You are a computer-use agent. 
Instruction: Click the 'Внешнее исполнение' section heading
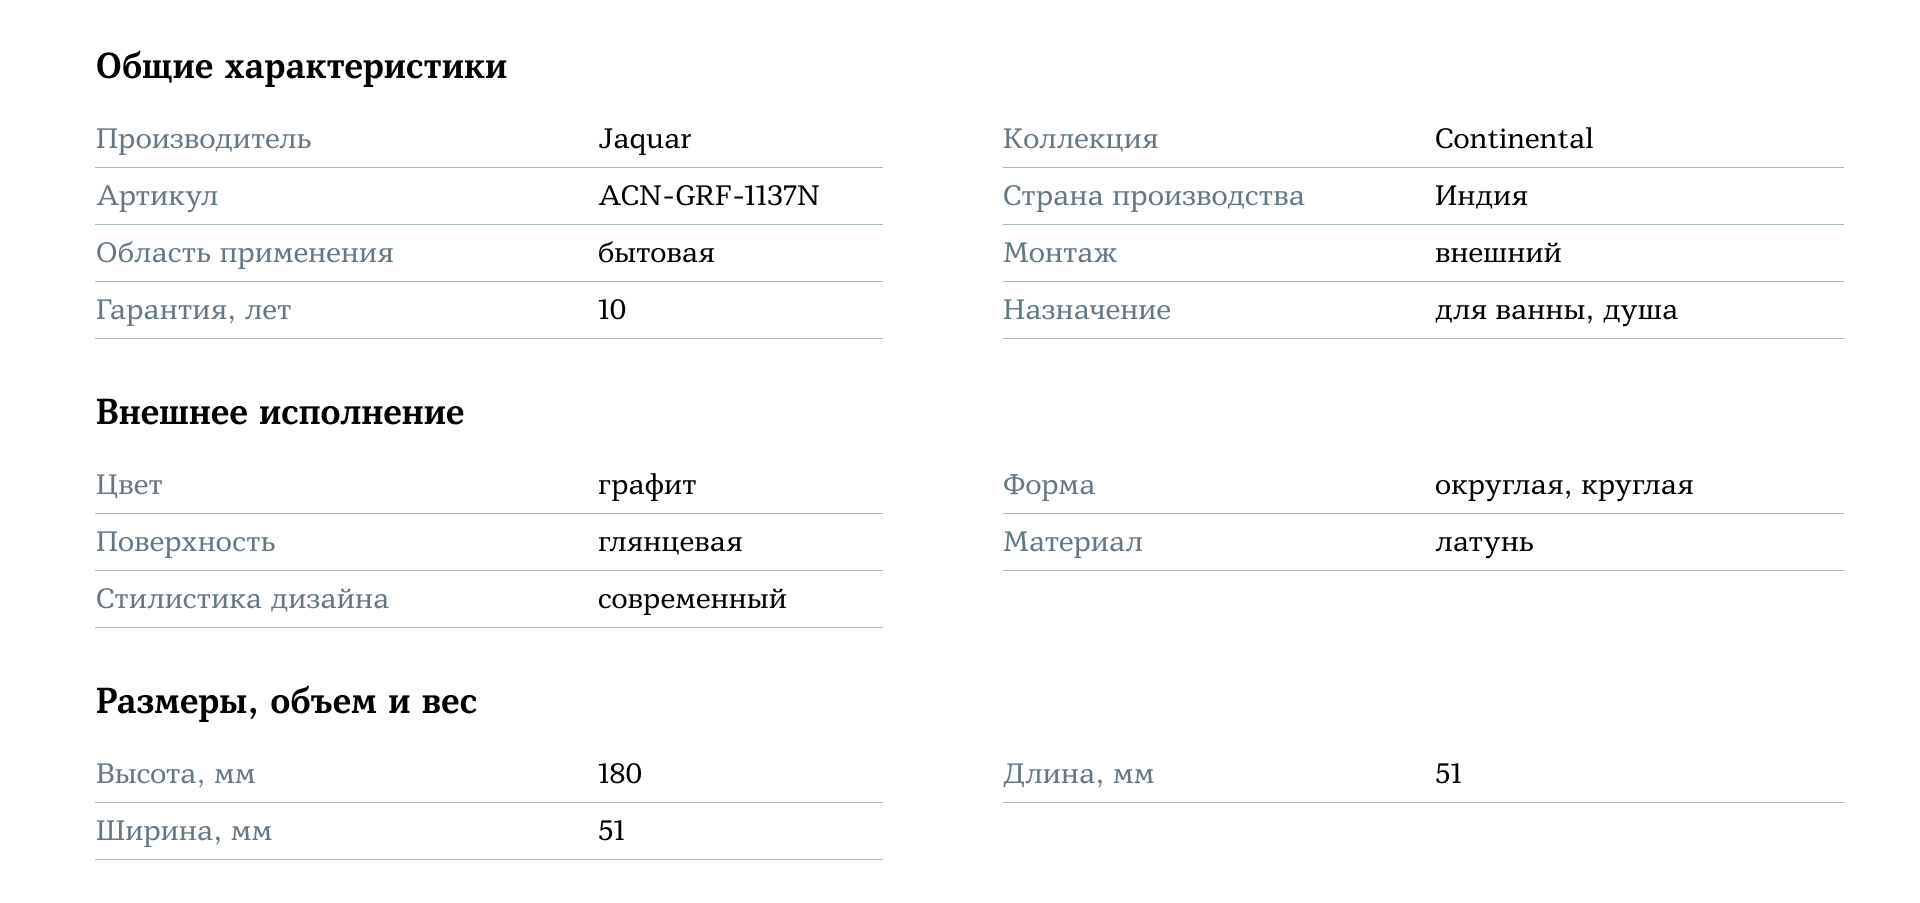tap(280, 413)
